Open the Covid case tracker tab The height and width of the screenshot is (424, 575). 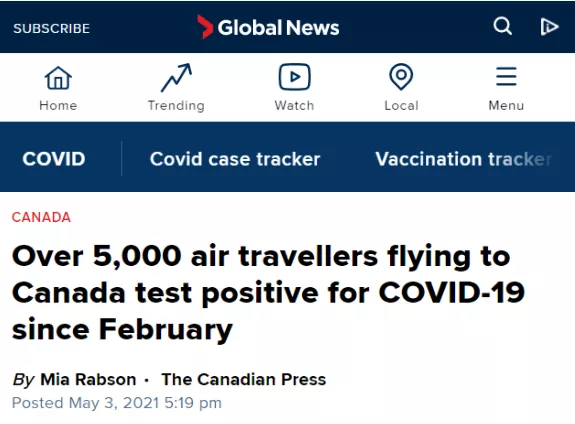[235, 159]
